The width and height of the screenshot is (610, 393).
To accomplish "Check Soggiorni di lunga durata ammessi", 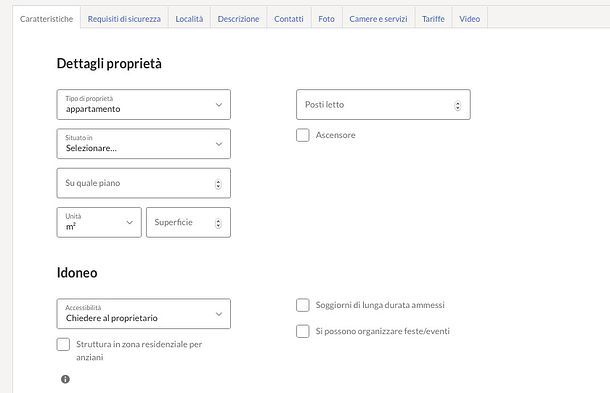I will coord(303,305).
